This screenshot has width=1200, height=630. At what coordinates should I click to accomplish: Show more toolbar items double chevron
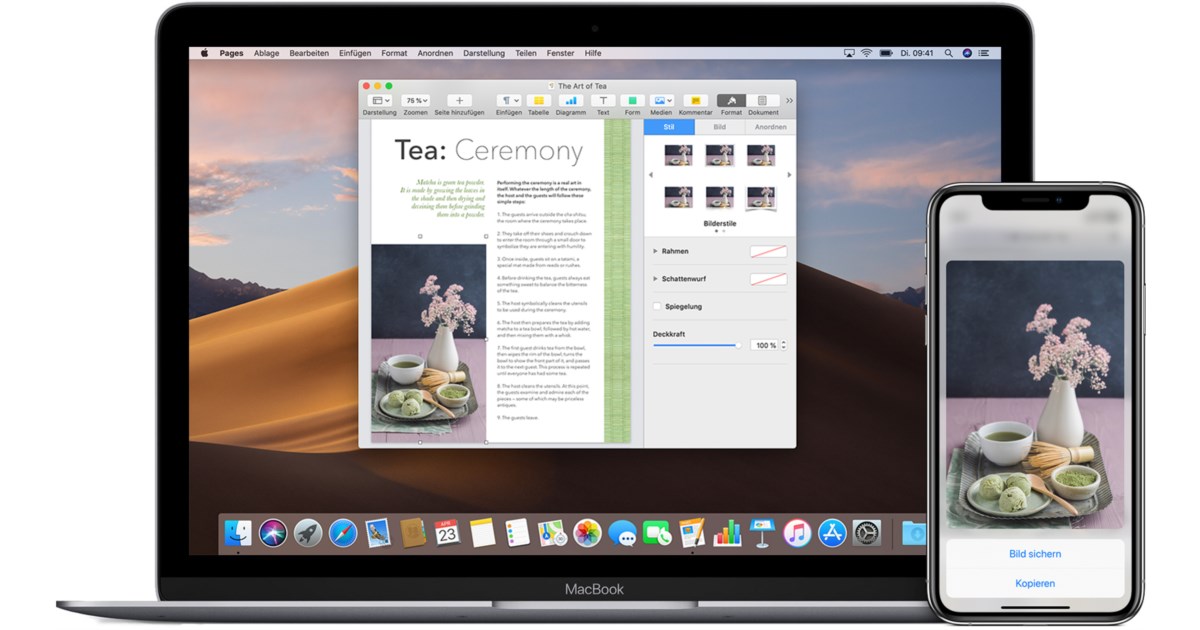click(789, 101)
